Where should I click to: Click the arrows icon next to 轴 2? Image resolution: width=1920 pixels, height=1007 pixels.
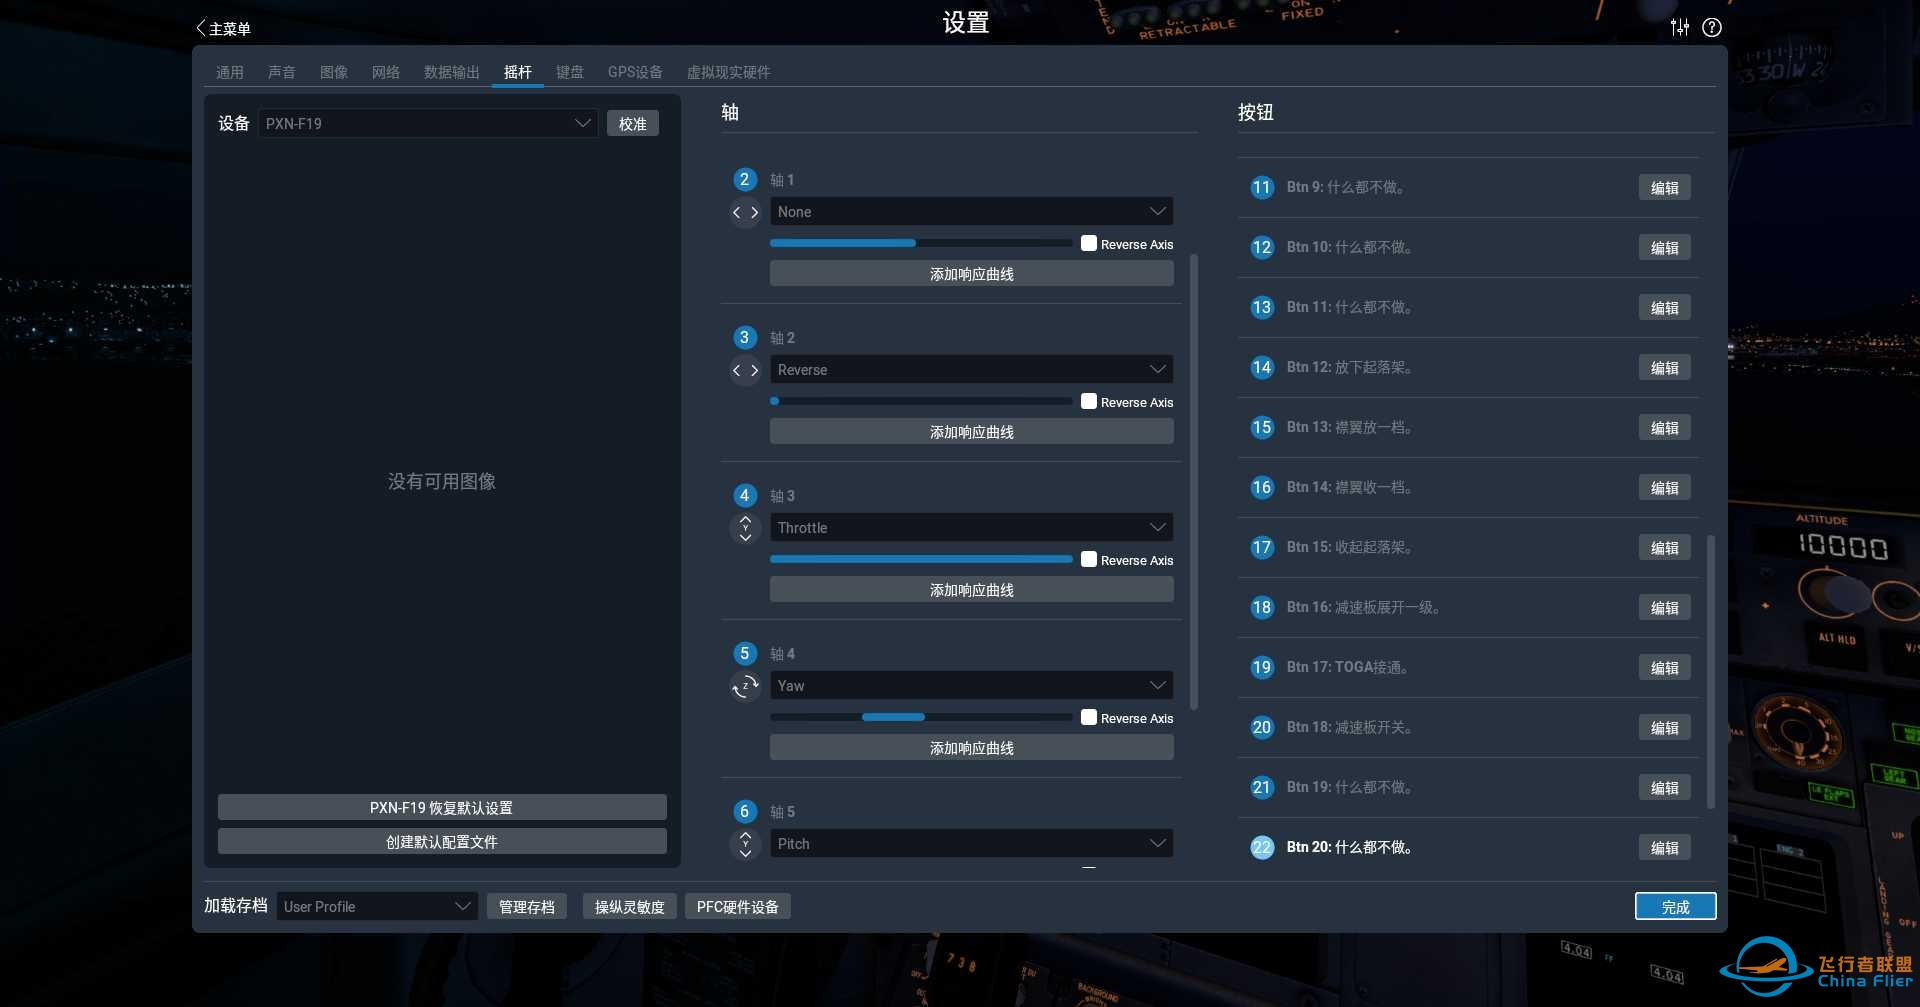pos(745,370)
